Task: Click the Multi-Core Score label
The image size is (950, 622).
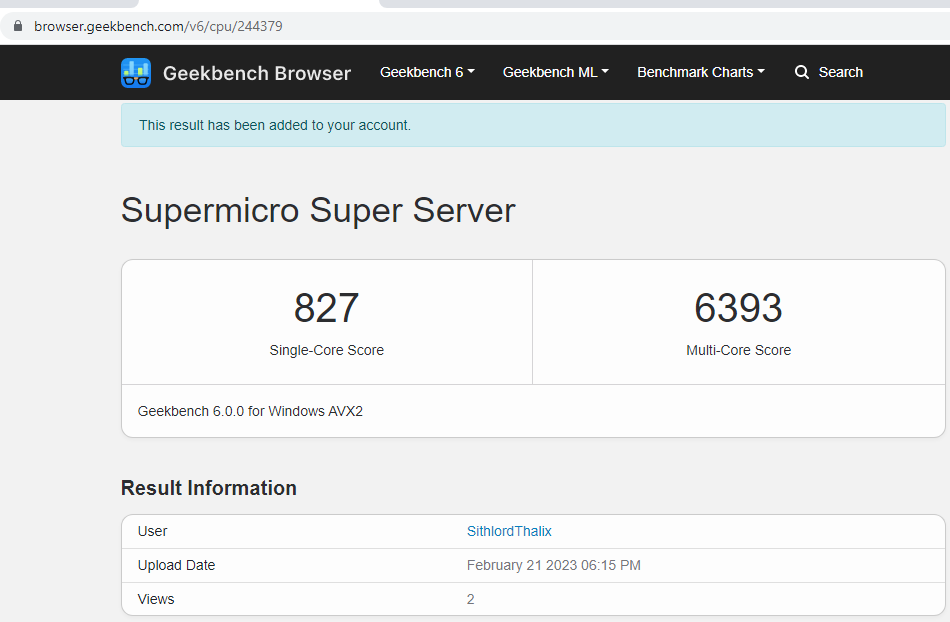Action: click(739, 350)
